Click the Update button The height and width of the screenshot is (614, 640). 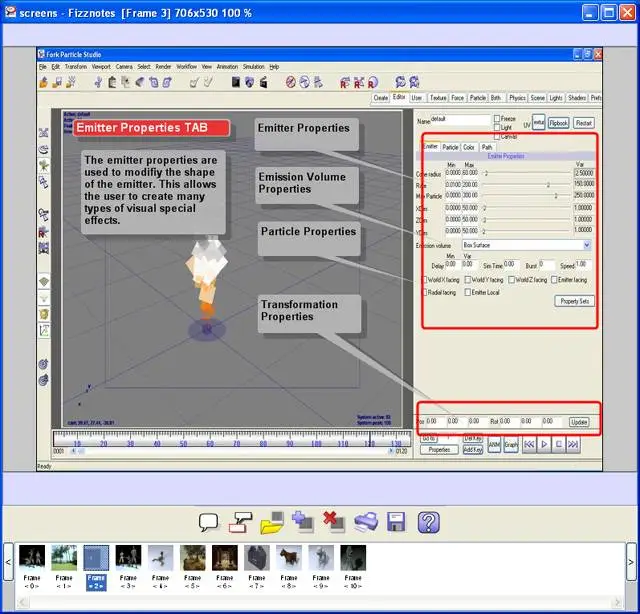579,422
